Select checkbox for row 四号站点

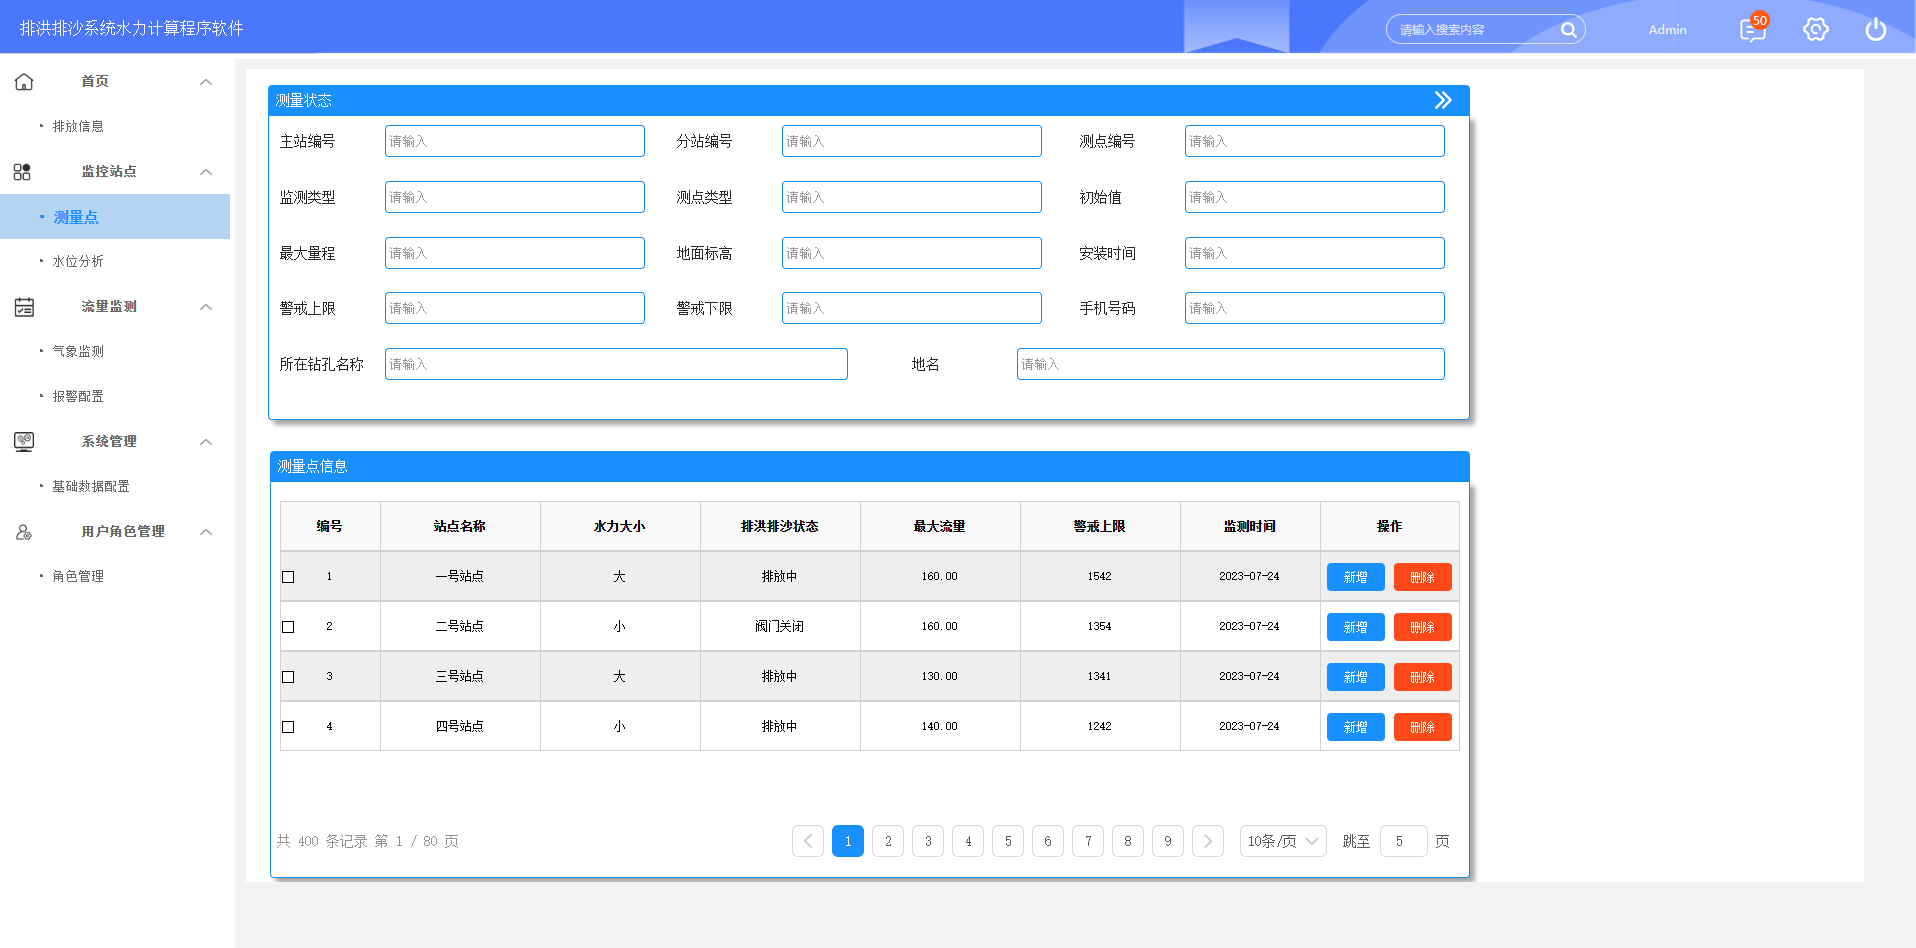click(288, 727)
